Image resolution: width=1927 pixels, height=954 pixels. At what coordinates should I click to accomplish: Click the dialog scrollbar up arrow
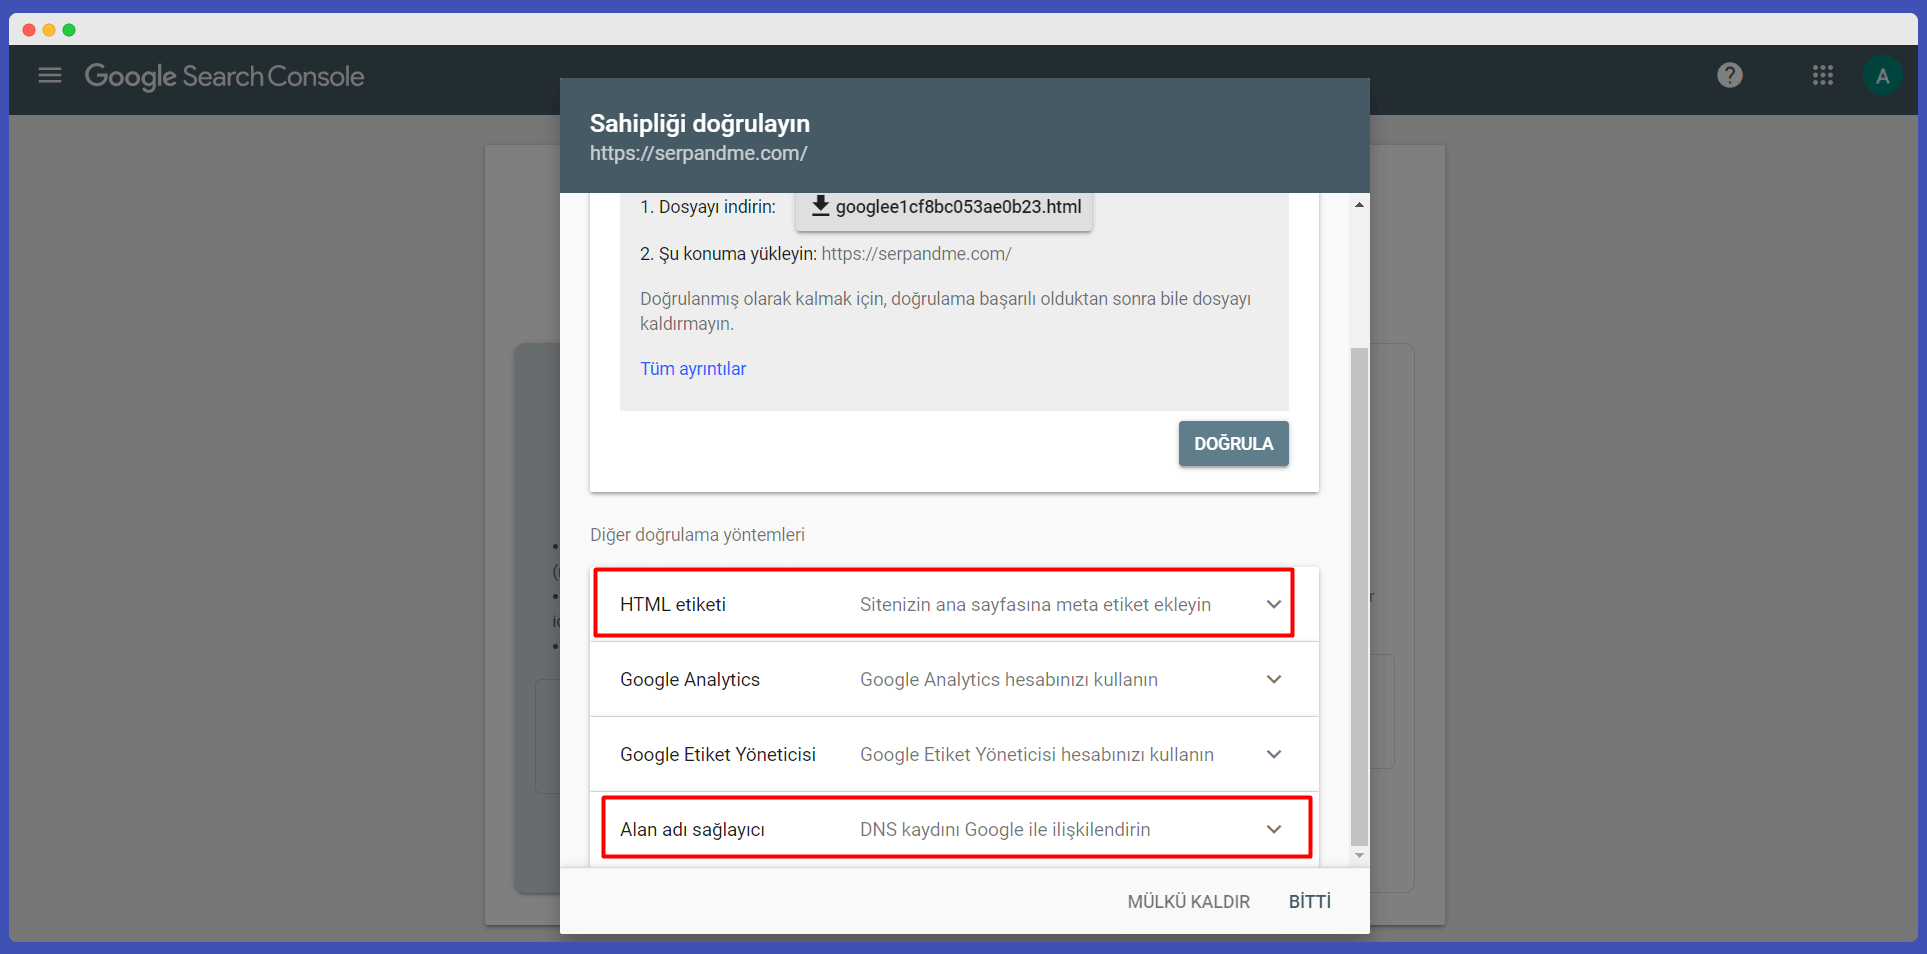[x=1359, y=205]
